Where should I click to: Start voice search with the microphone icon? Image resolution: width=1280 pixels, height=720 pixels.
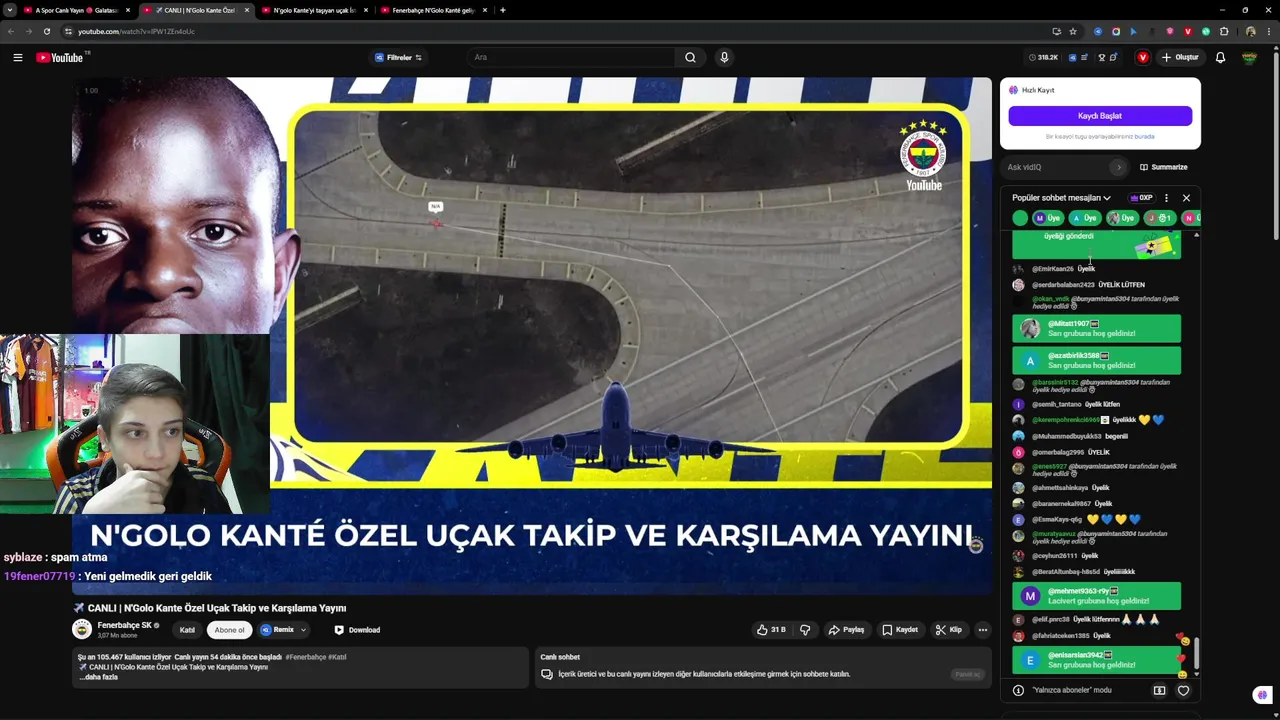[x=724, y=57]
